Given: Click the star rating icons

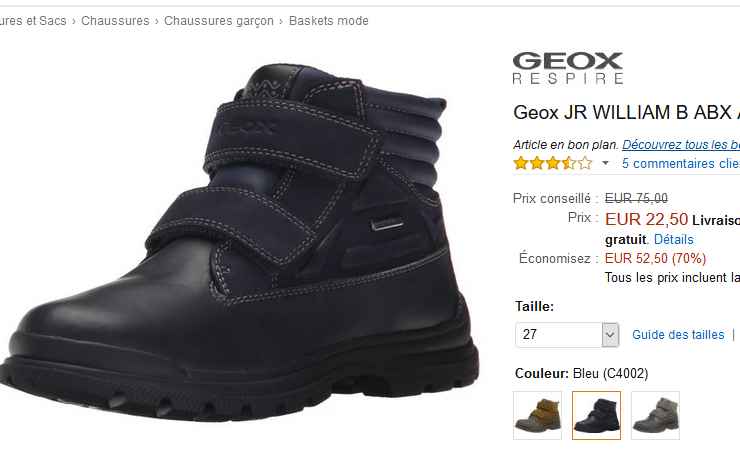Looking at the screenshot, I should point(553,163).
